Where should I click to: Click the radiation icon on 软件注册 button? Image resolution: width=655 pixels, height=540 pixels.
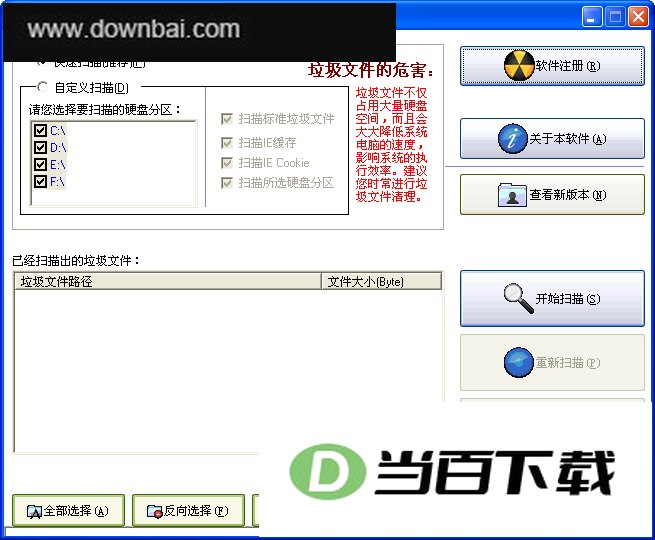[519, 66]
